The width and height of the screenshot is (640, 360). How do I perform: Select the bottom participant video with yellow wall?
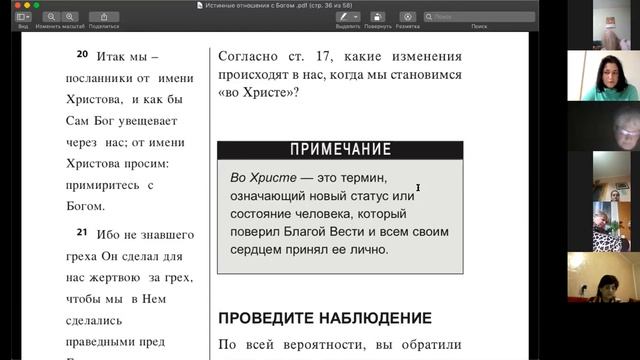(604, 277)
